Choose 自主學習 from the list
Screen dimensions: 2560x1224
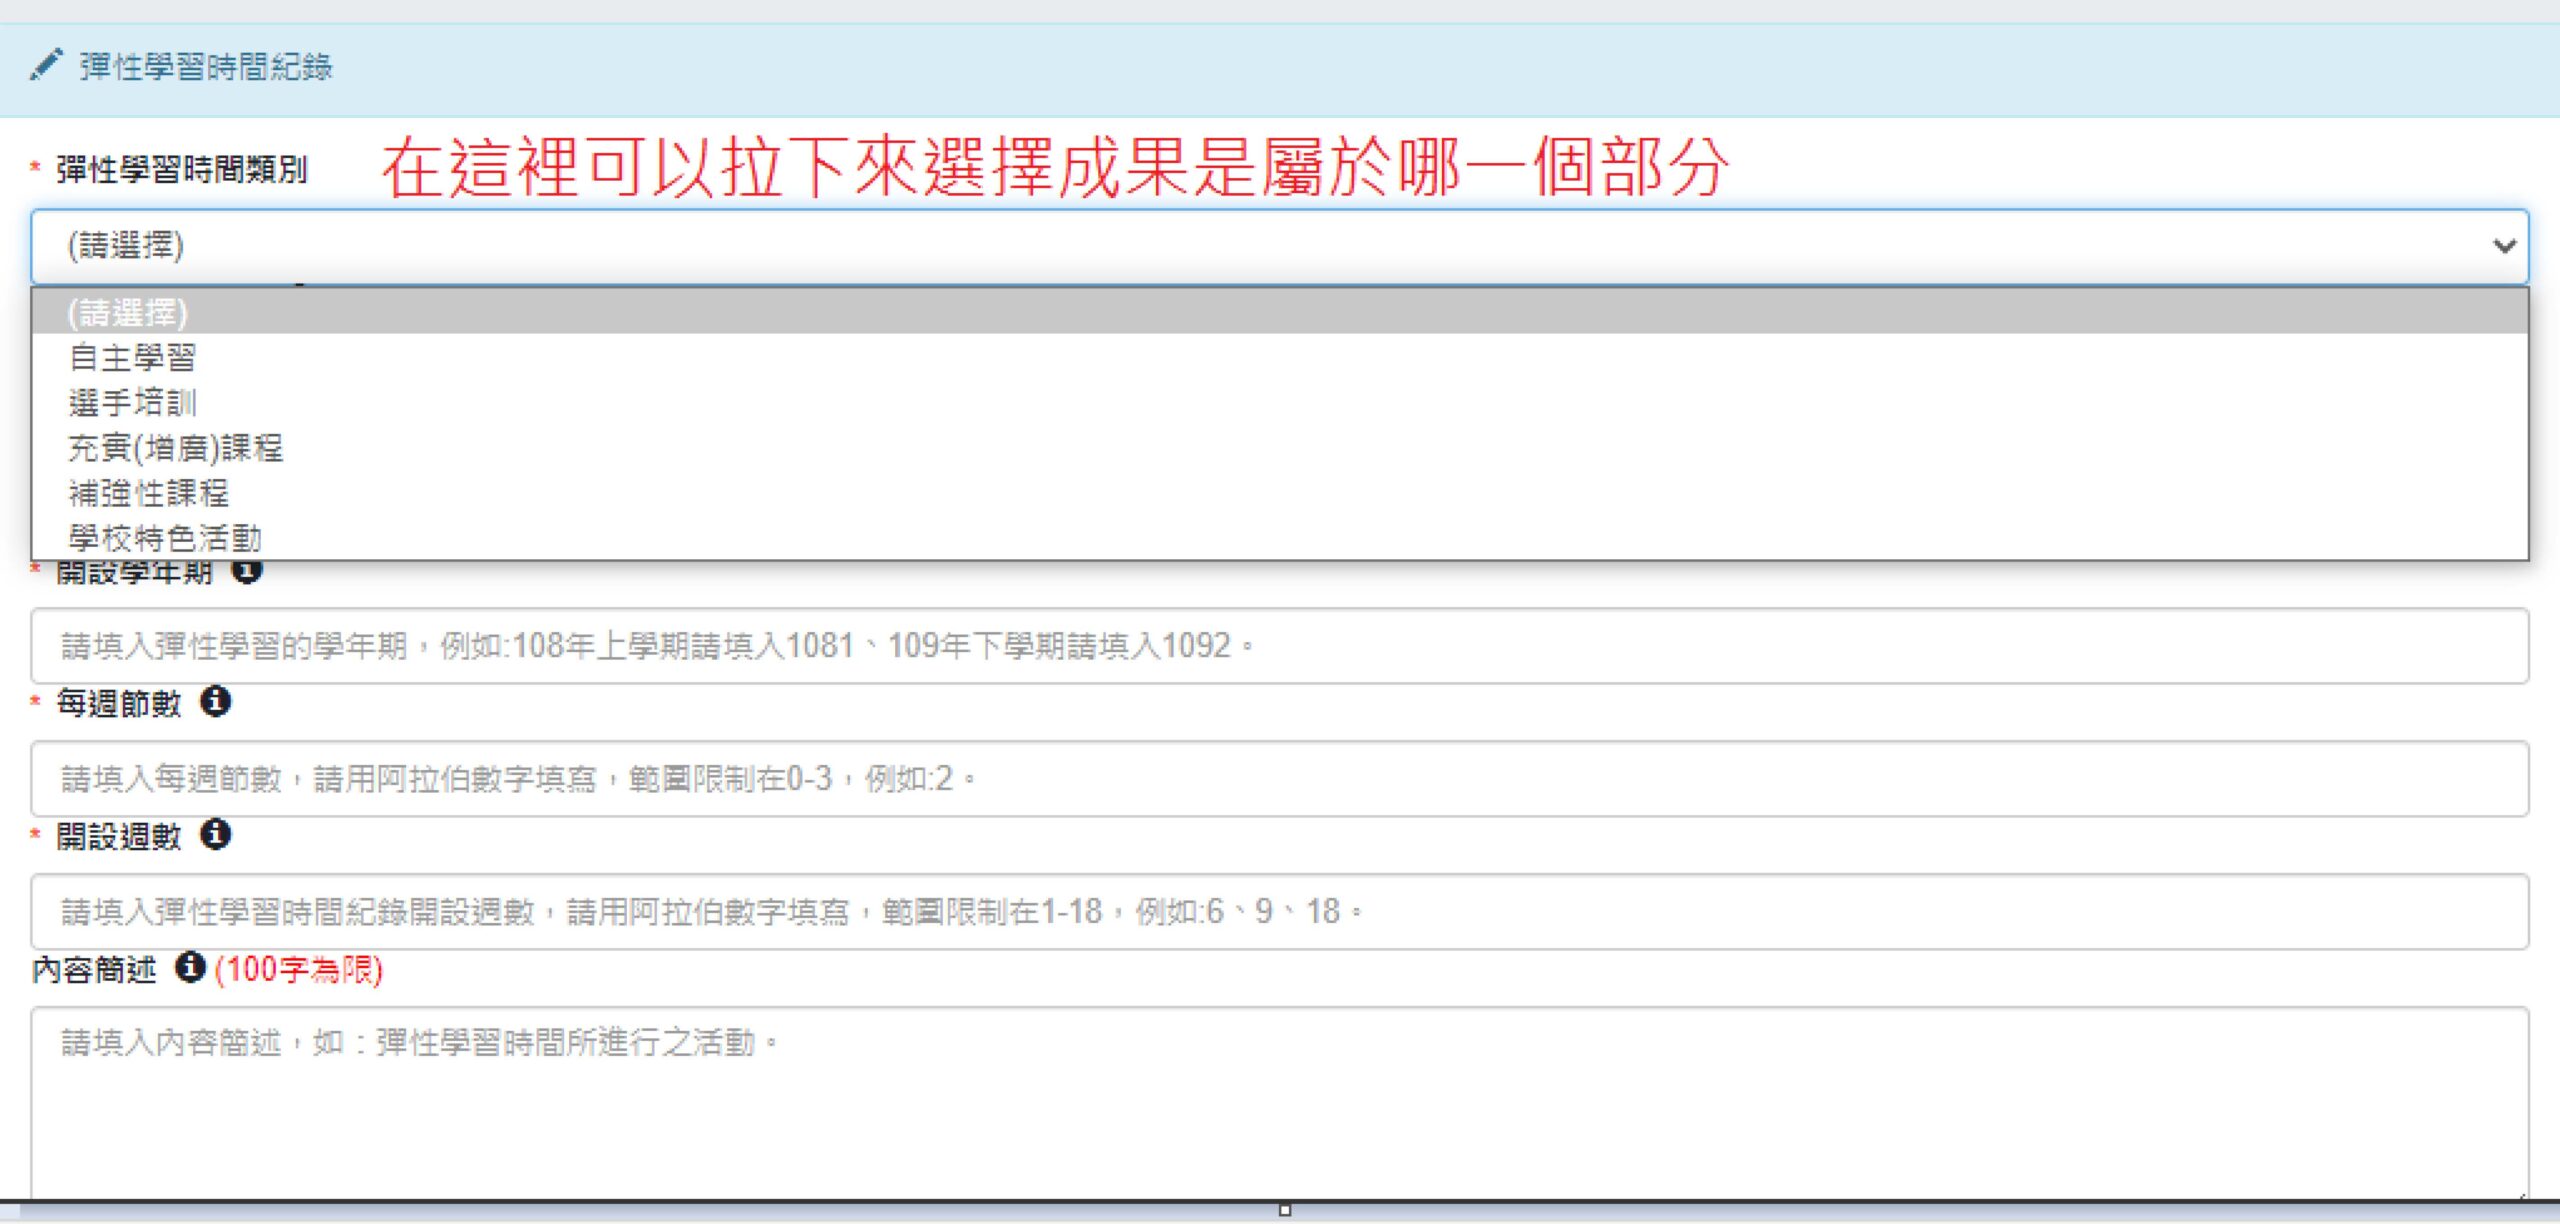(x=1279, y=357)
